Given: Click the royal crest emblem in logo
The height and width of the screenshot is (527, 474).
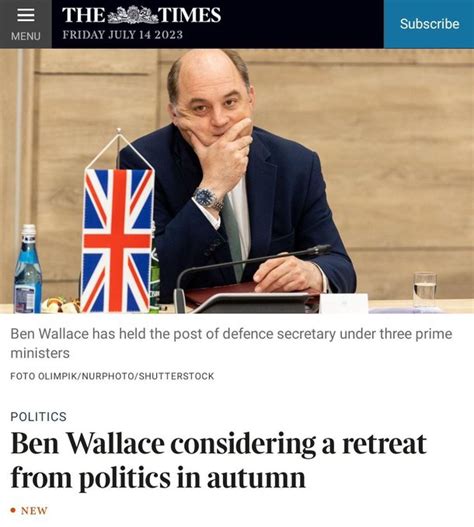Looking at the screenshot, I should click(x=132, y=15).
